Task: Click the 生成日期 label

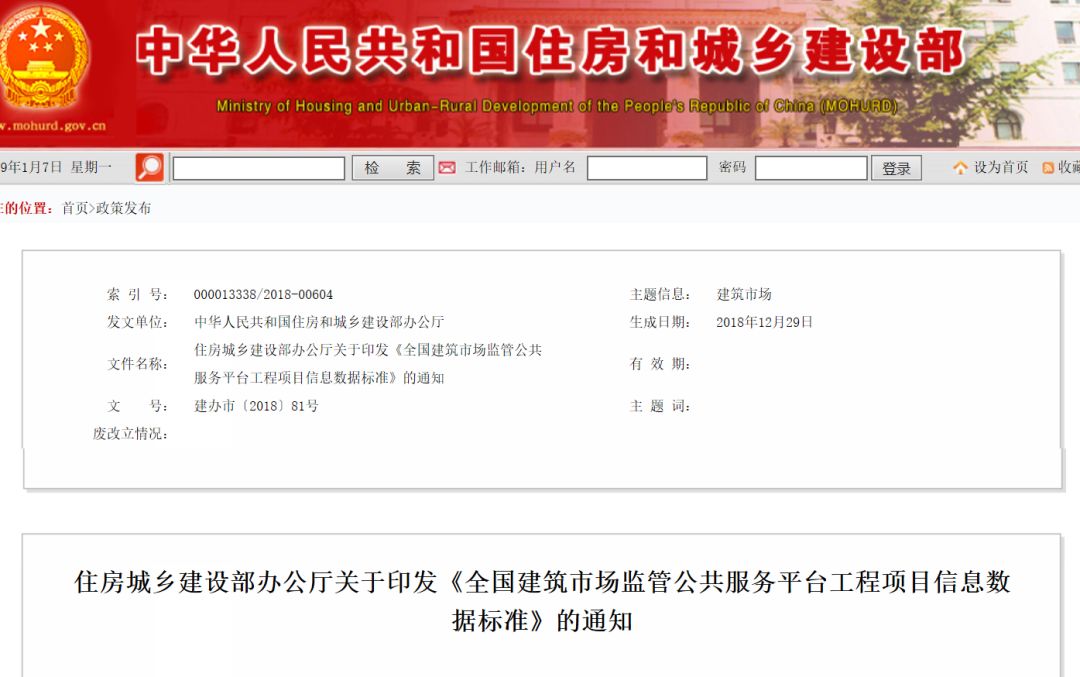Action: [x=660, y=322]
